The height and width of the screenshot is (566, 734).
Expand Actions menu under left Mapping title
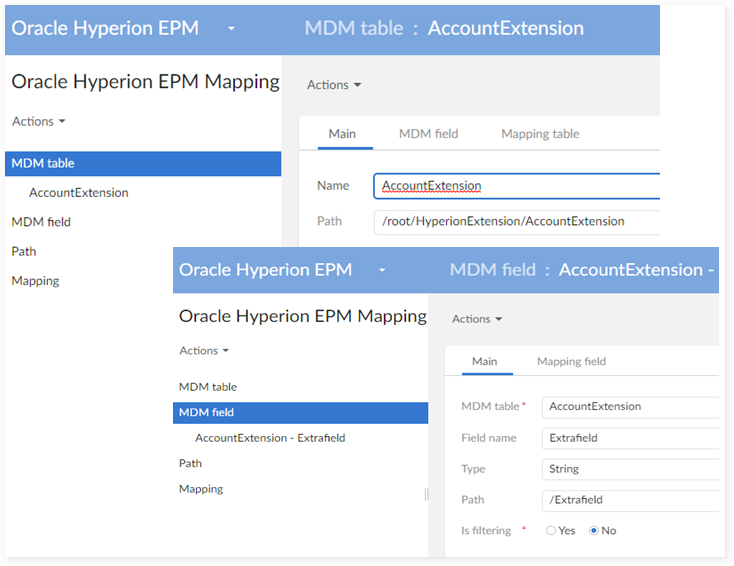(38, 121)
